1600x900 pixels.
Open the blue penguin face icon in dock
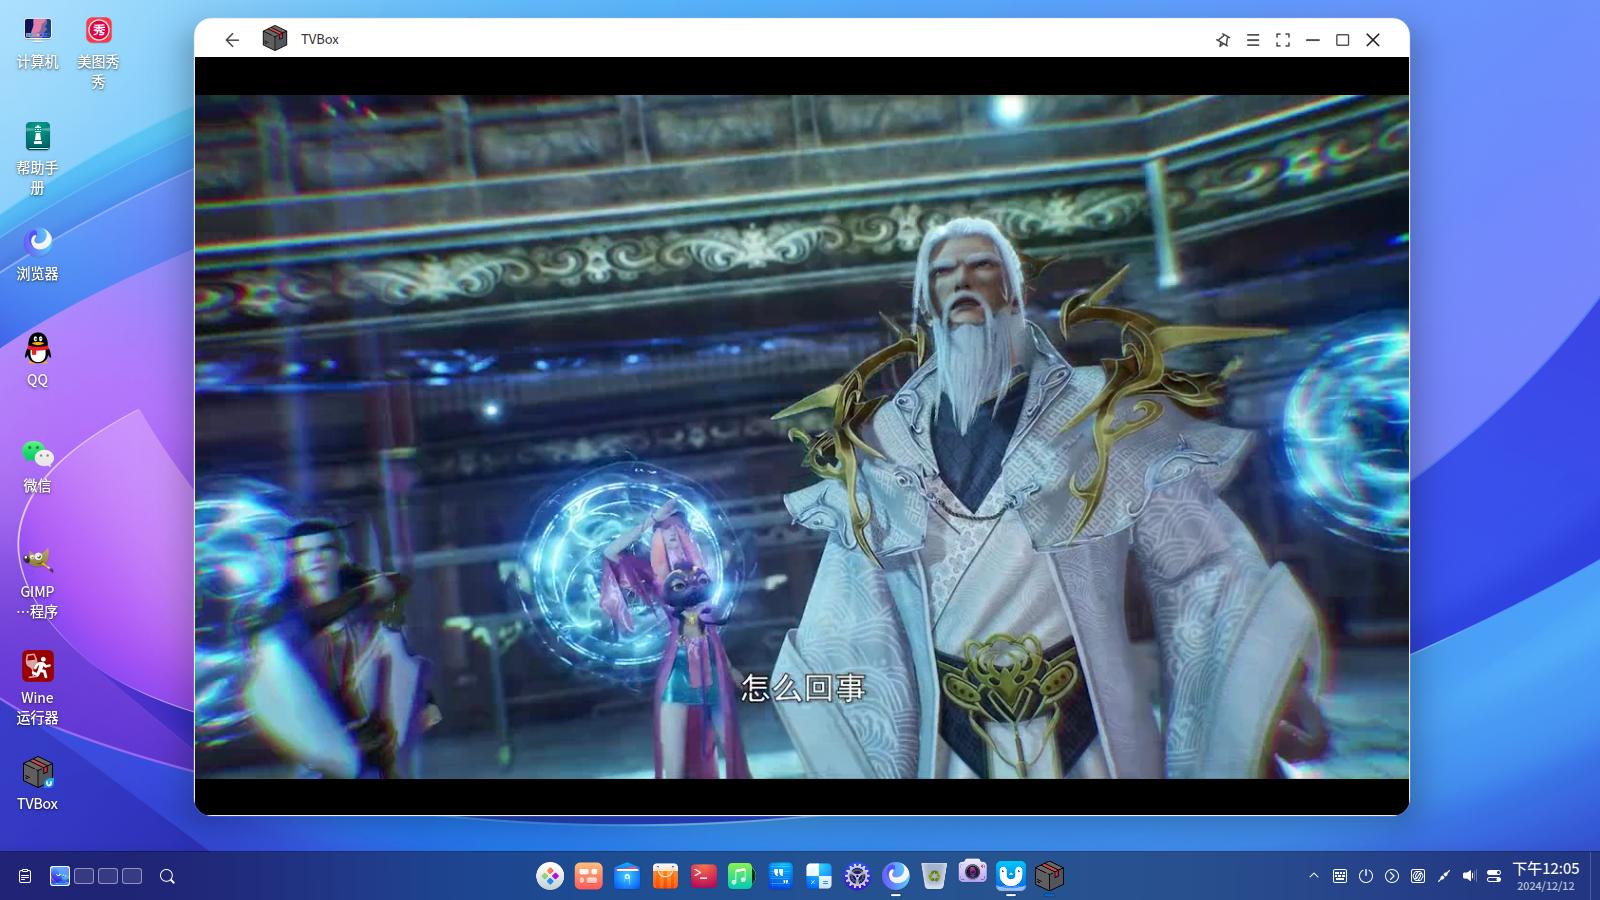tap(1011, 876)
